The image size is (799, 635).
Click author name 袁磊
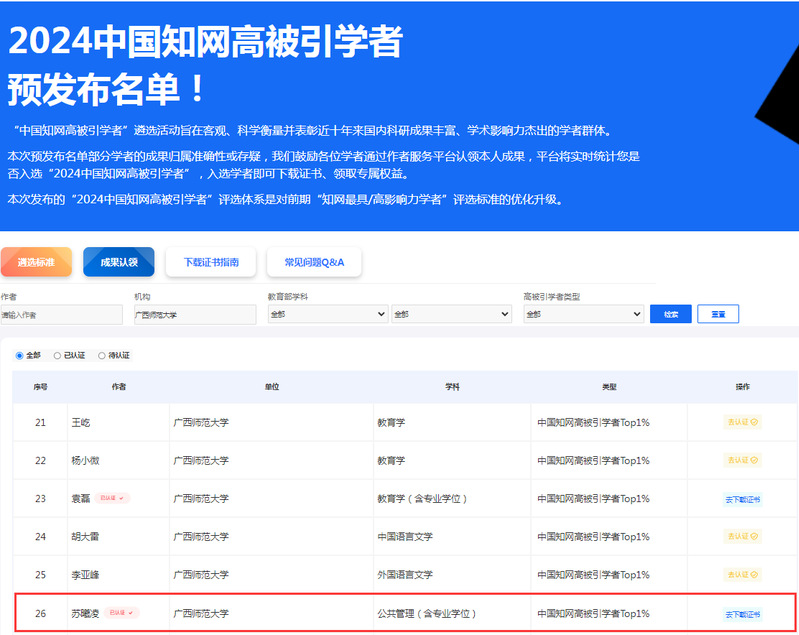point(81,498)
